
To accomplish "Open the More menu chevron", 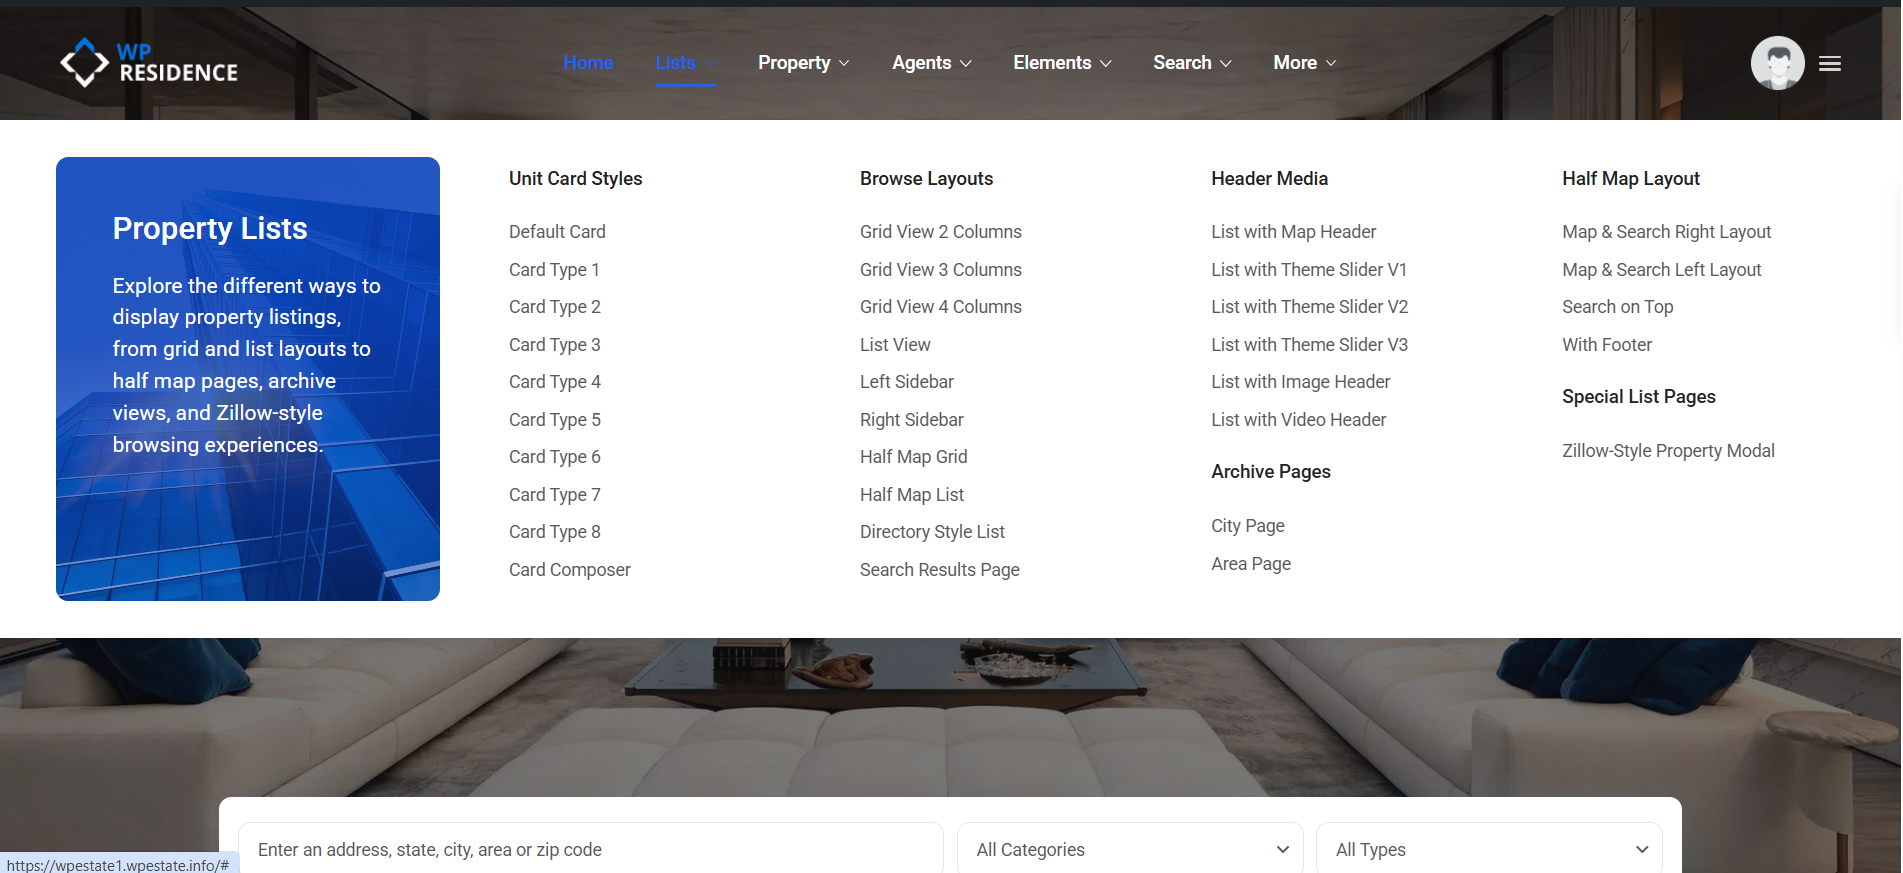I will tap(1330, 63).
